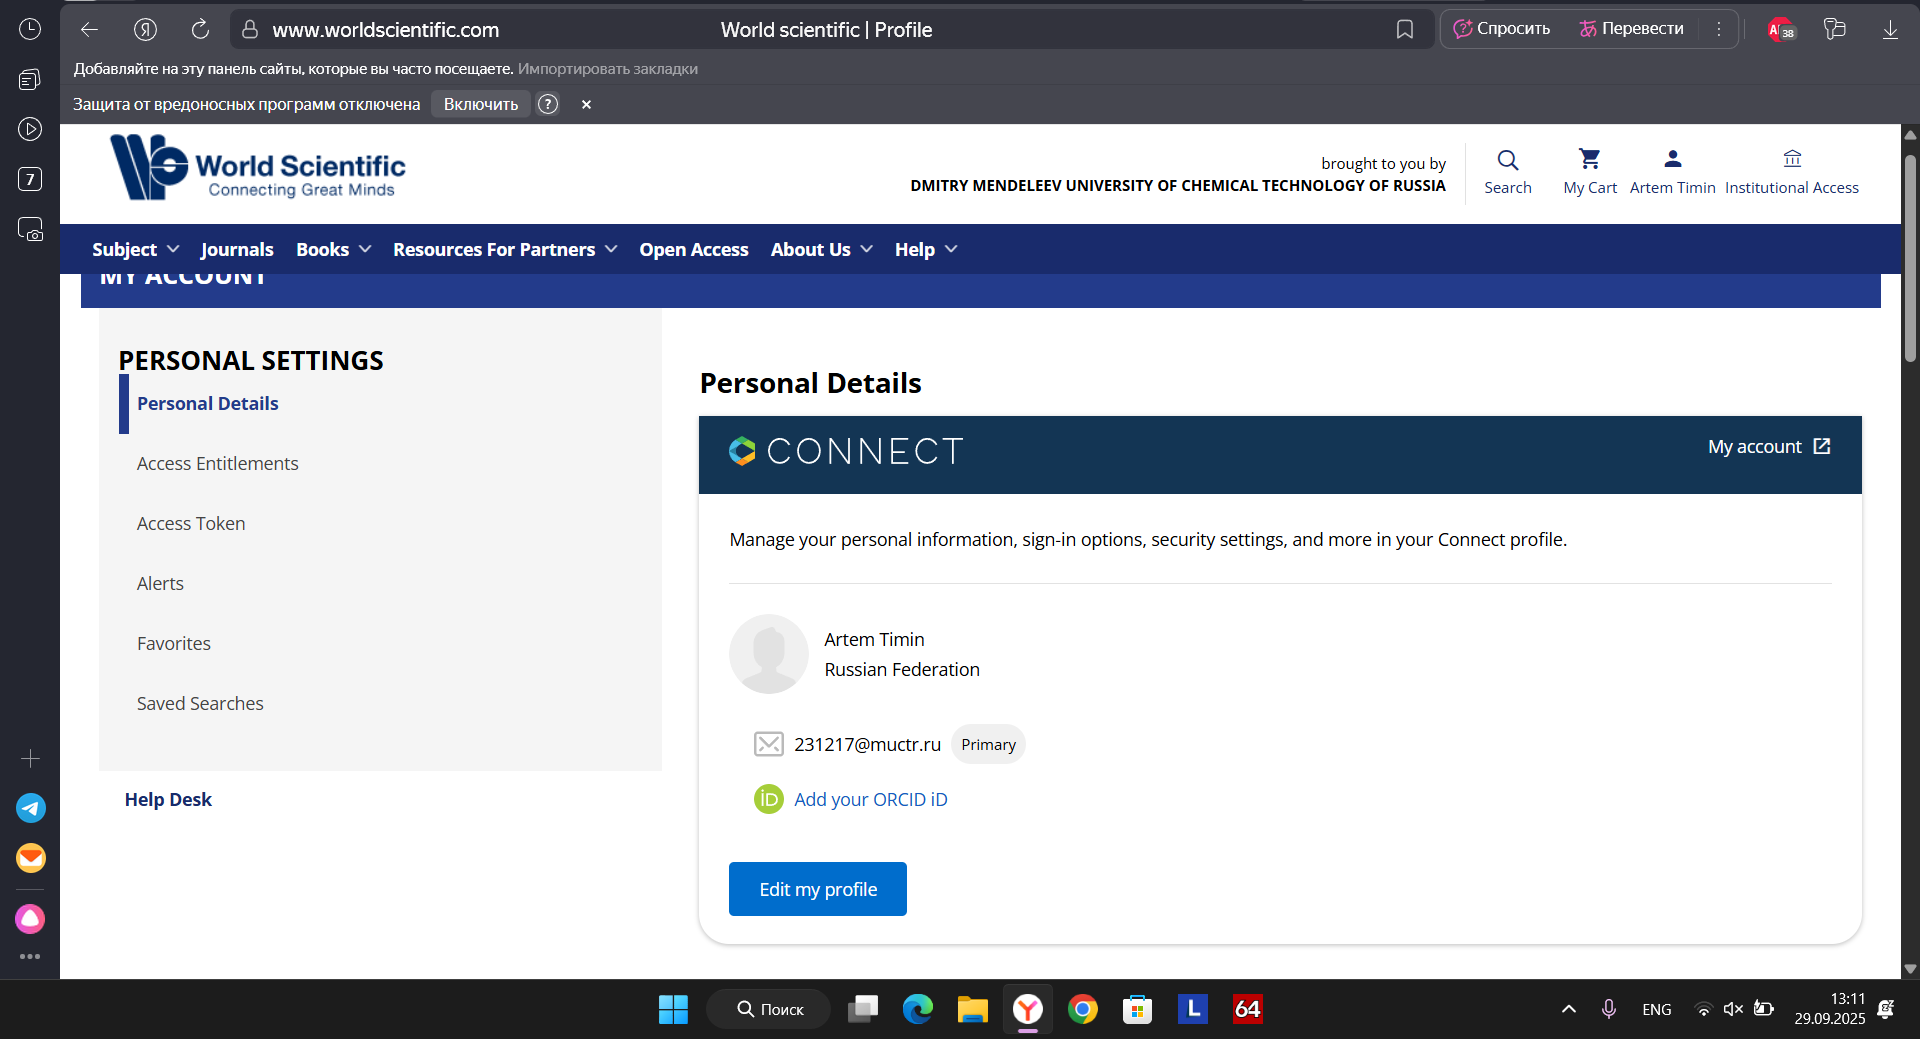This screenshot has width=1920, height=1039.
Task: Open Institutional Access building icon
Action: tap(1791, 159)
